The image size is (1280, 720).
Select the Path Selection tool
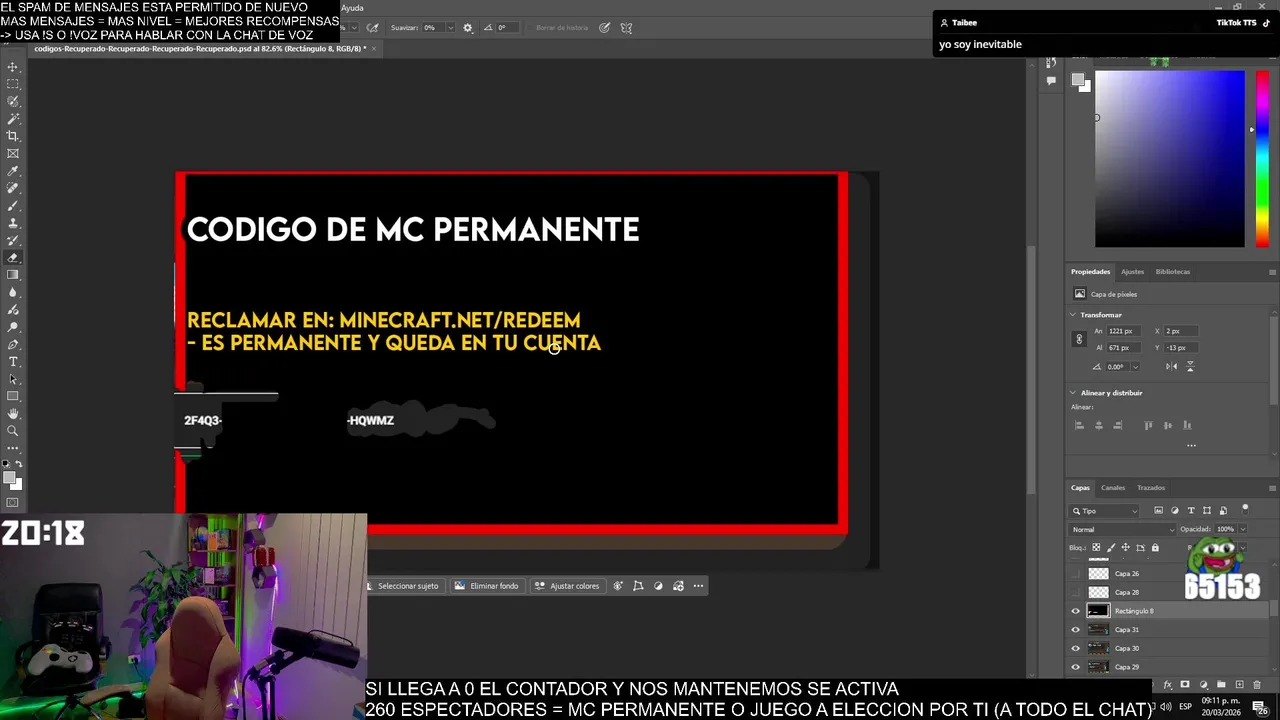13,379
